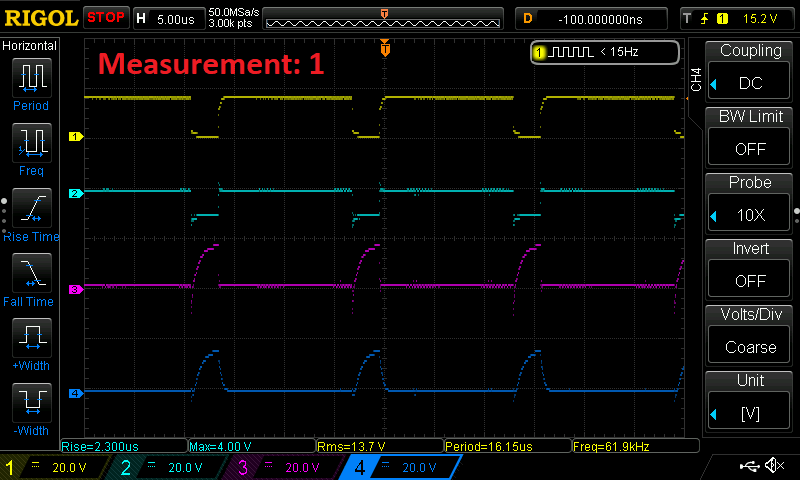The height and width of the screenshot is (480, 800).
Task: Click the D -100.000000ns delay readout
Action: point(591,19)
